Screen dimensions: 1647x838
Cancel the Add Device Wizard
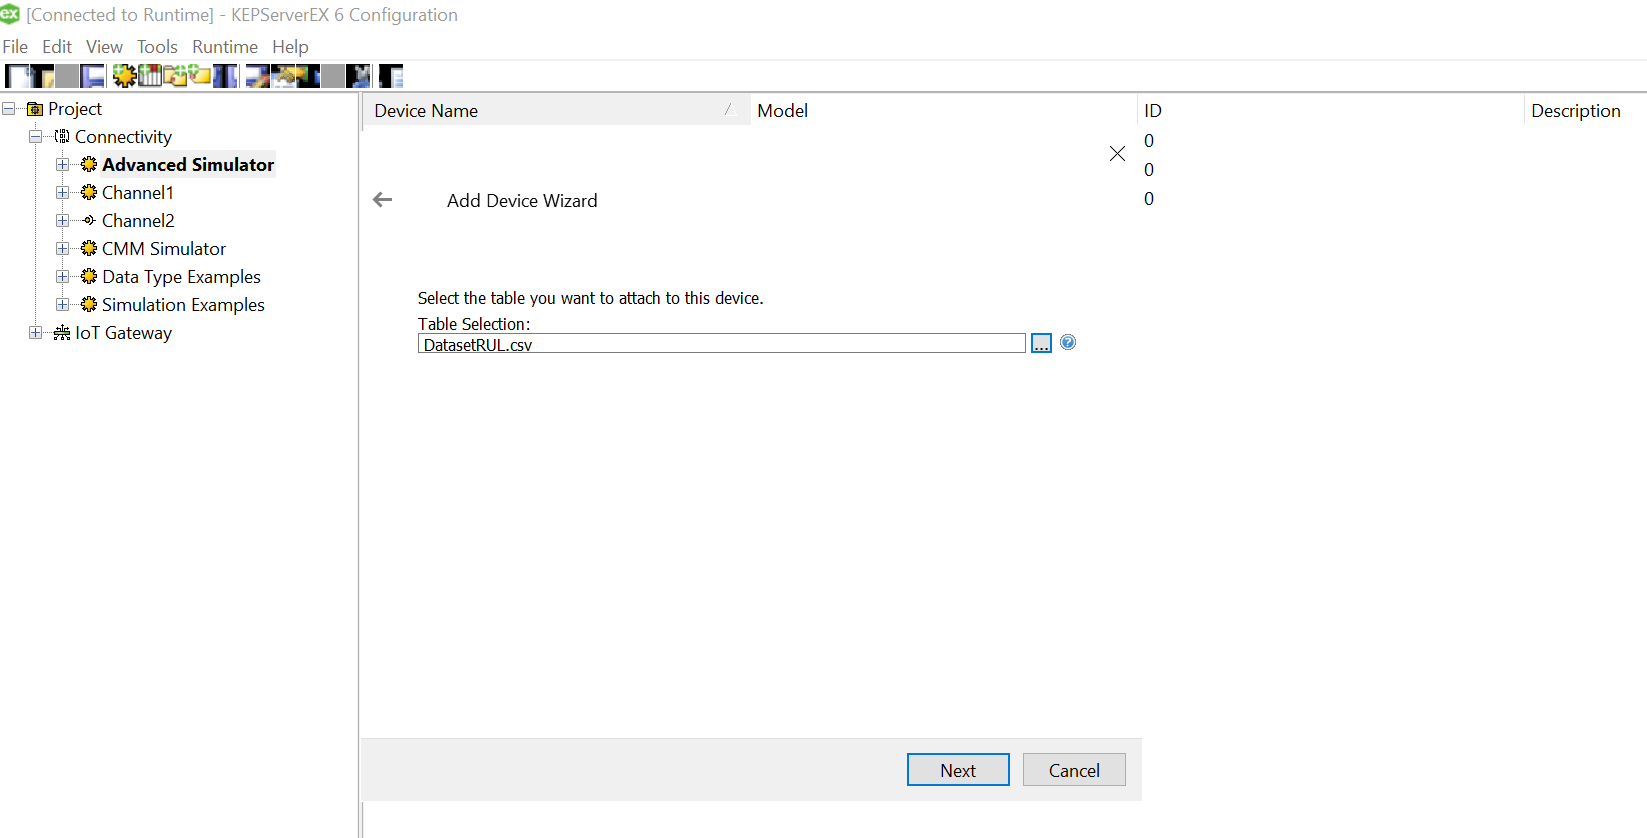[1073, 770]
